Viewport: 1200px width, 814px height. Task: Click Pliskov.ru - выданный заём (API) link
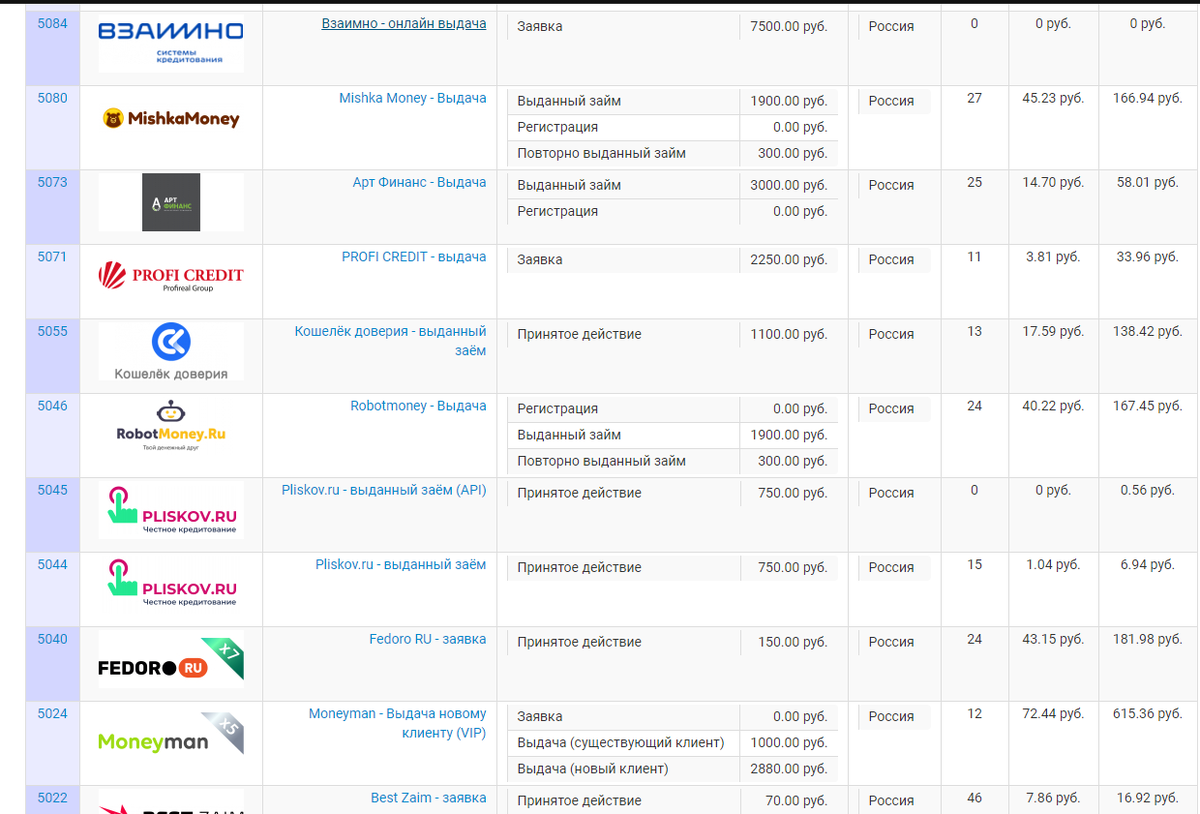(x=384, y=490)
